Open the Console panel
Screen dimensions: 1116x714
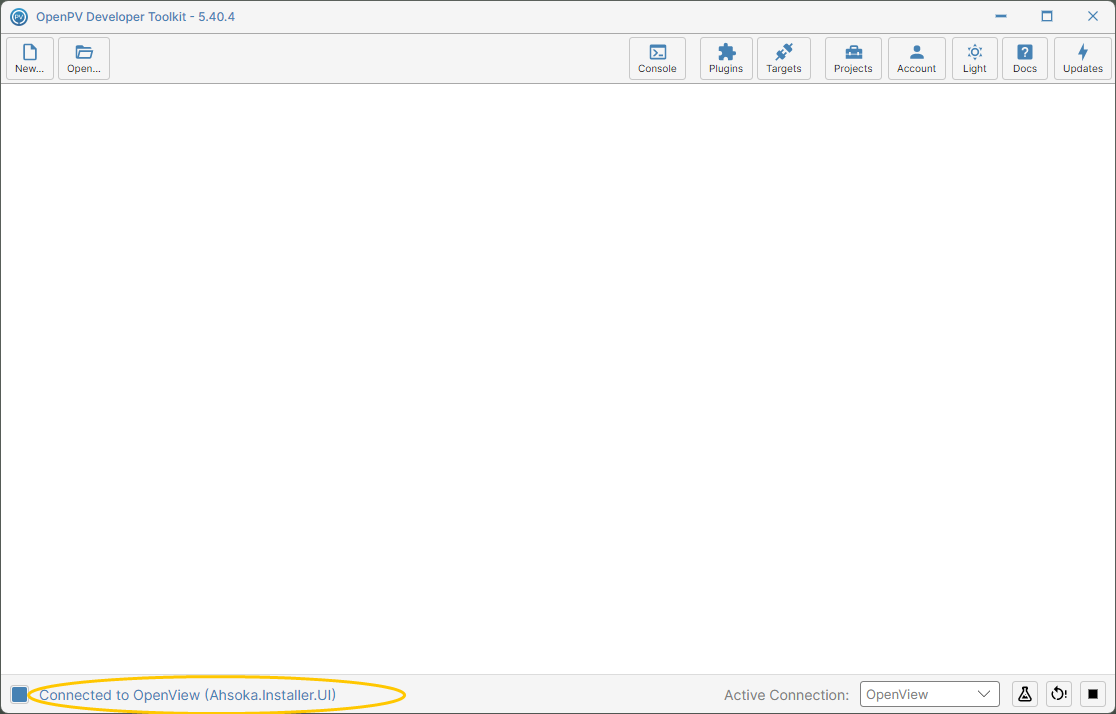pyautogui.click(x=657, y=58)
